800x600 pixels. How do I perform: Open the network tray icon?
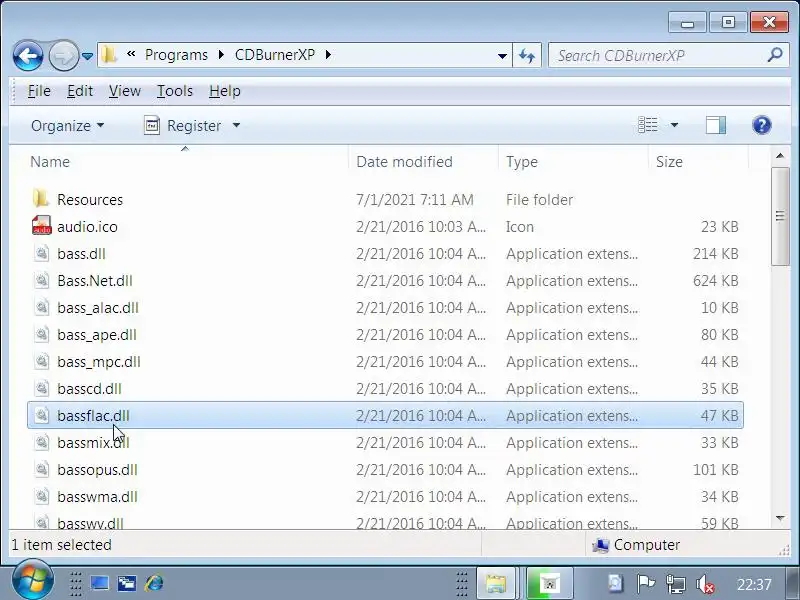(x=676, y=585)
